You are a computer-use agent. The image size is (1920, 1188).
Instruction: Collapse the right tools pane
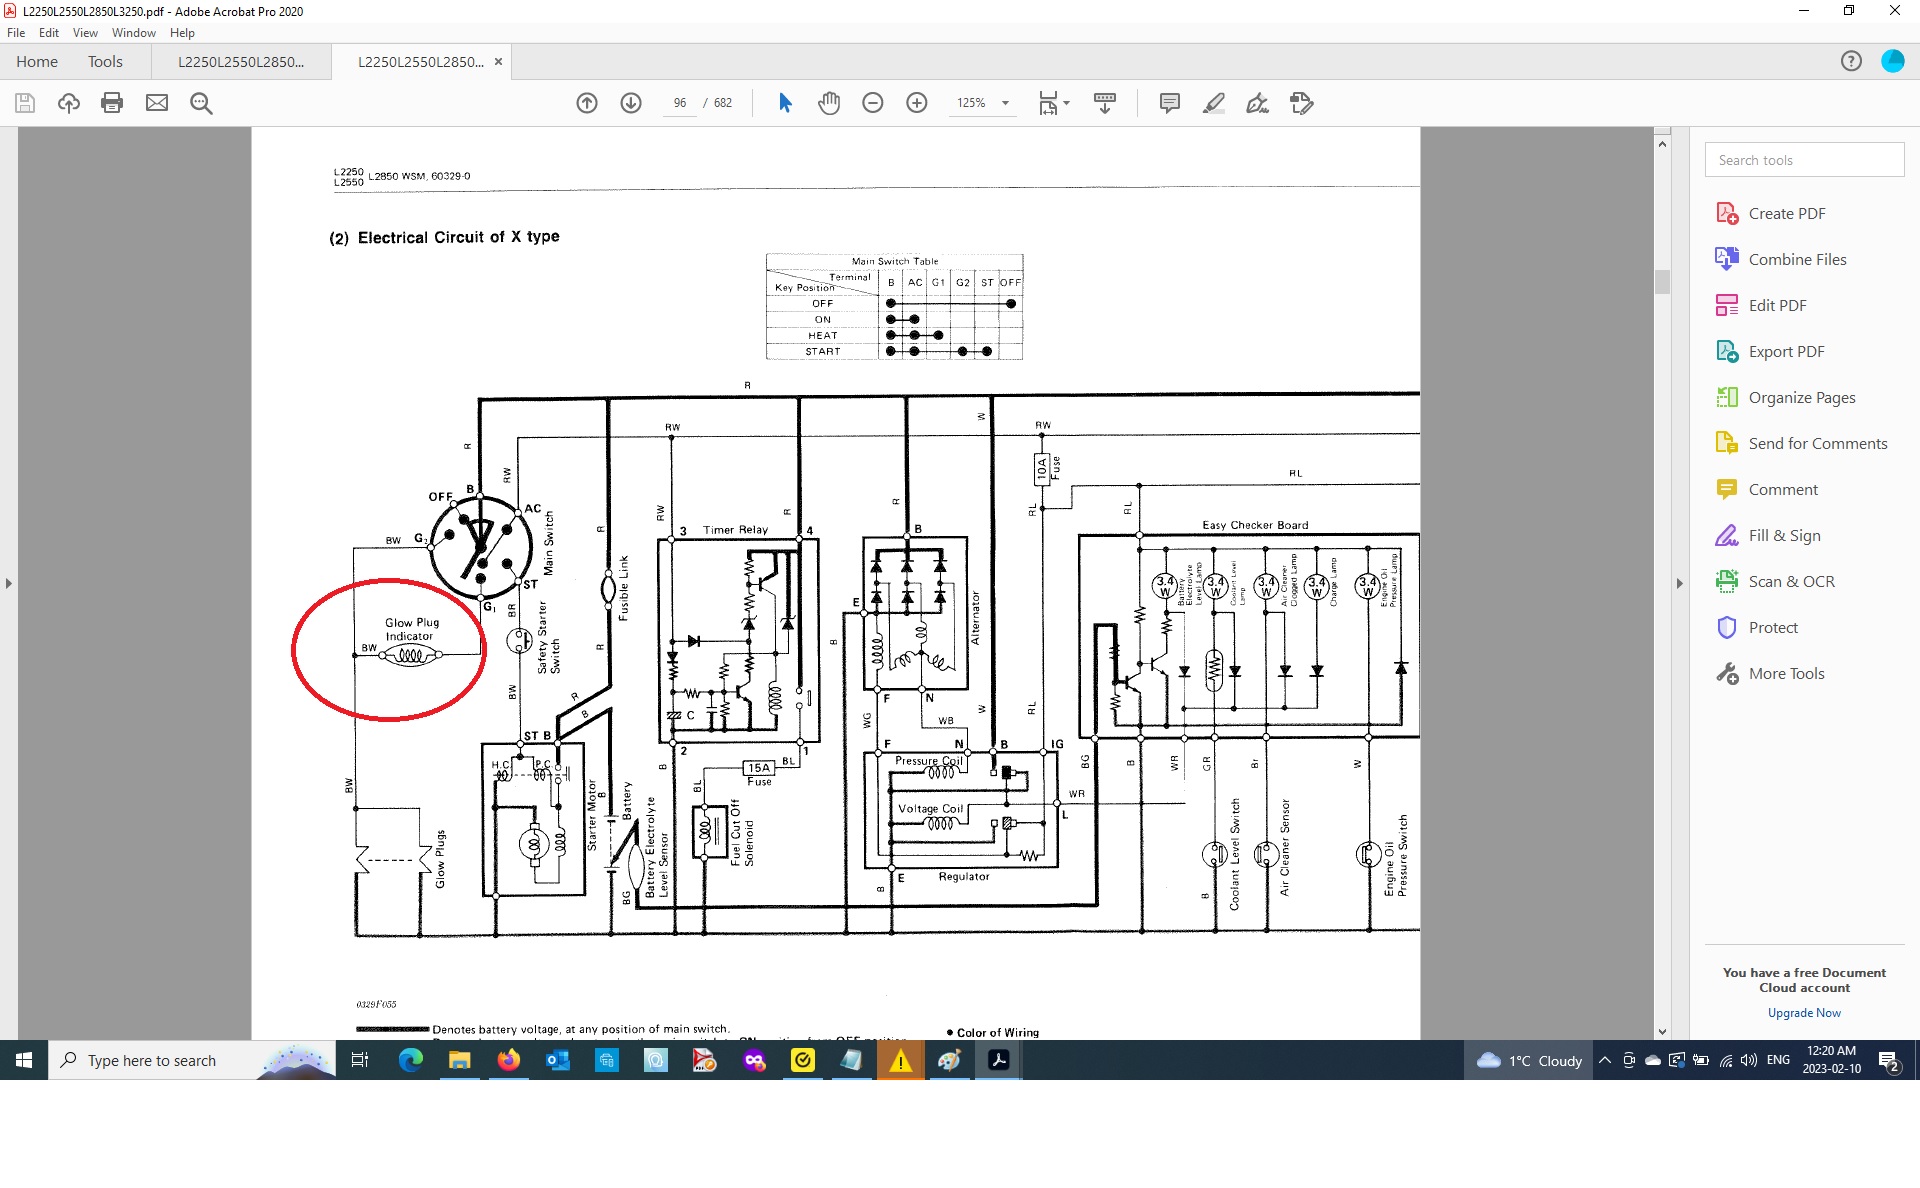(x=1680, y=583)
